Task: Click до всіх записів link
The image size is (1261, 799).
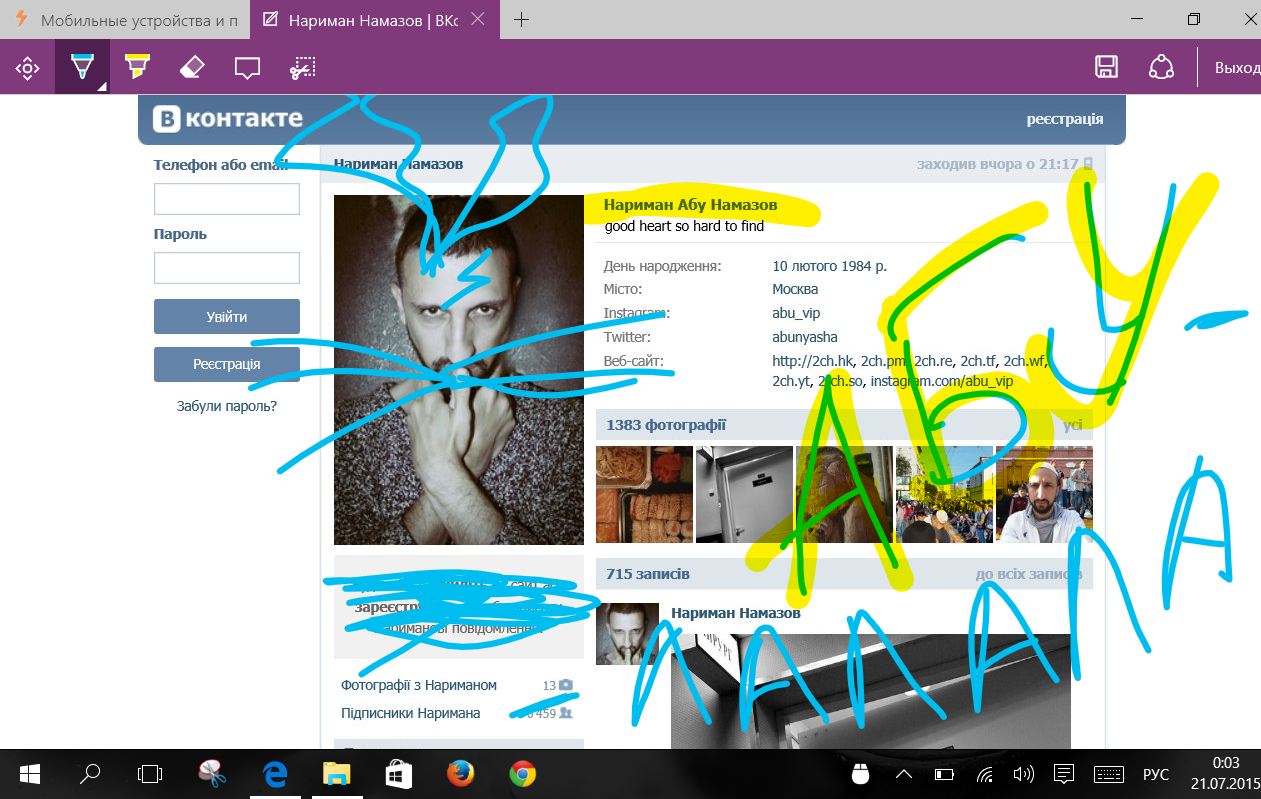Action: [x=1029, y=574]
